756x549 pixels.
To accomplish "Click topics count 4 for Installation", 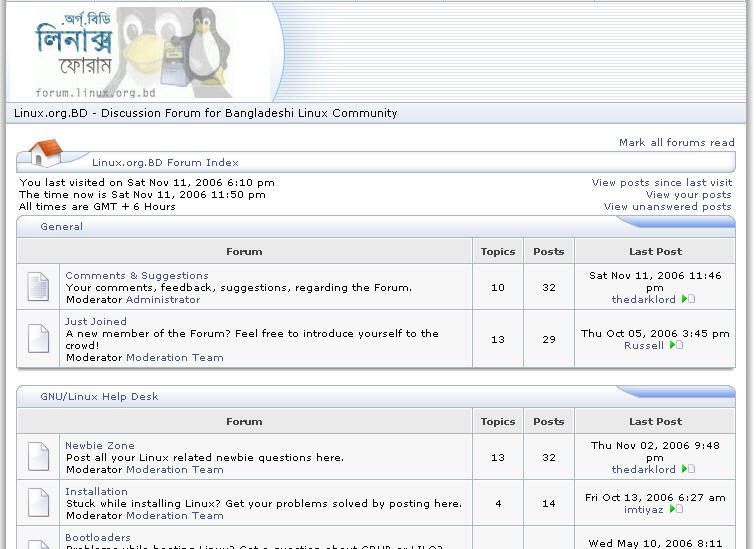I will 498,503.
